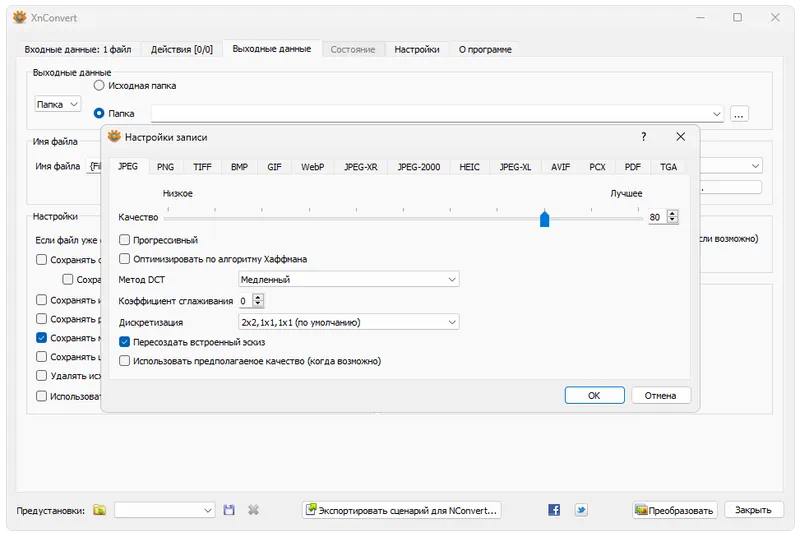Go to Входные данные tab
Screen dimensions: 800x537
click(x=78, y=49)
